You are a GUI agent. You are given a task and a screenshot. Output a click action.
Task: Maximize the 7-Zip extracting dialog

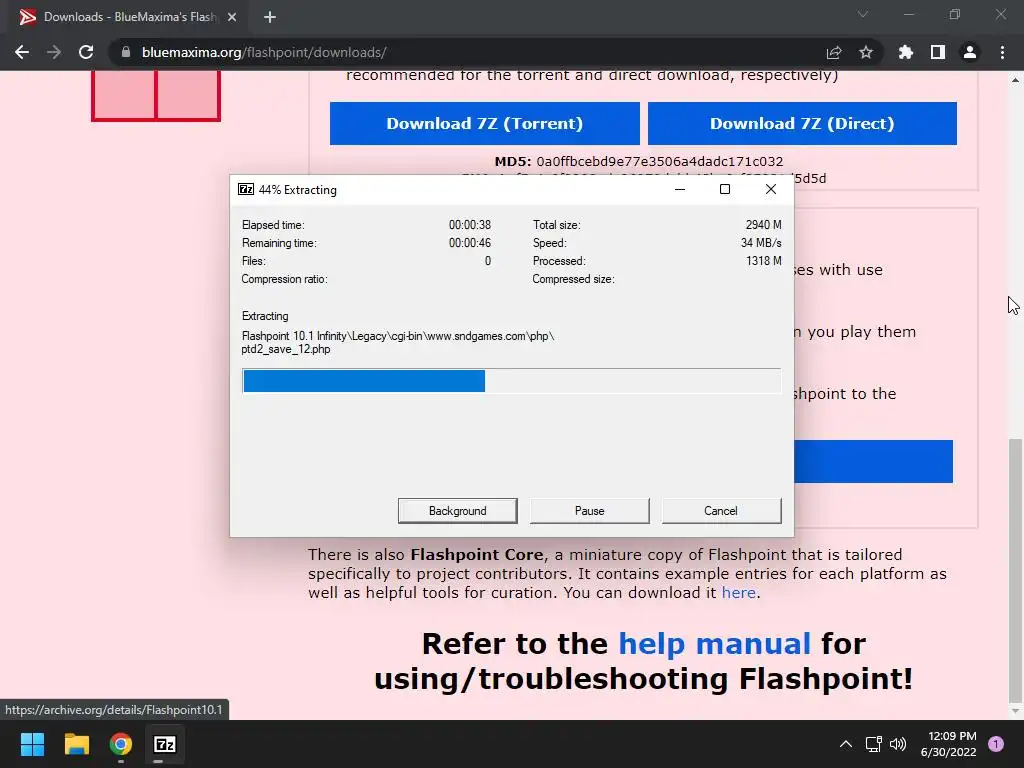pyautogui.click(x=725, y=189)
